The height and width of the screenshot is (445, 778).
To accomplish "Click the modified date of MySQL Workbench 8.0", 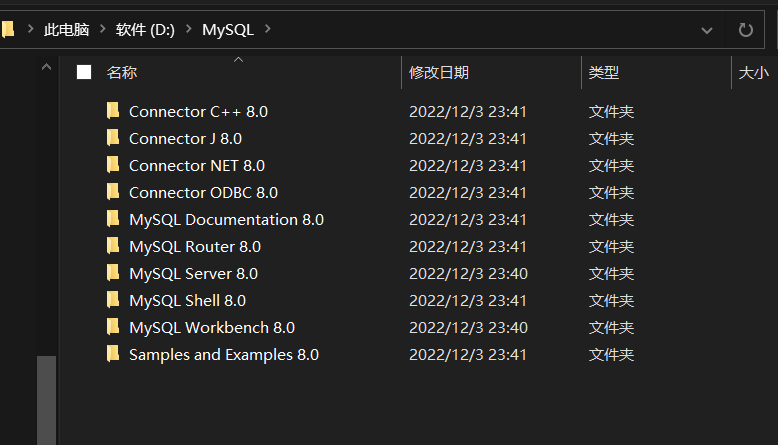I will click(x=468, y=328).
